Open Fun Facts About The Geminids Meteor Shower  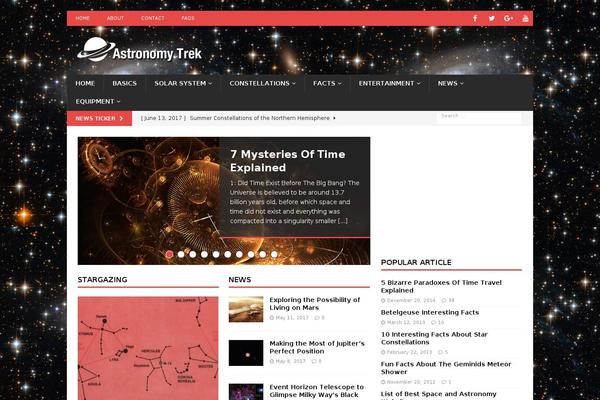446,368
